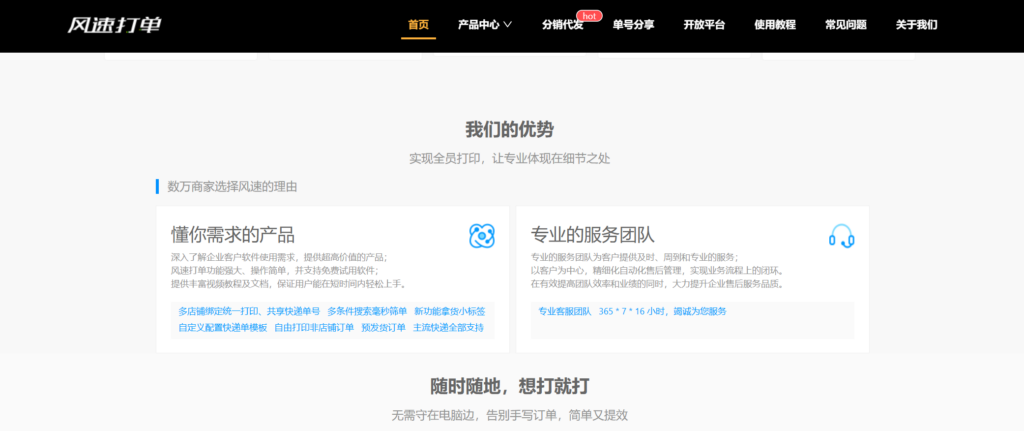Open 单号分享 in navigation
This screenshot has height=431, width=1024.
click(x=633, y=25)
